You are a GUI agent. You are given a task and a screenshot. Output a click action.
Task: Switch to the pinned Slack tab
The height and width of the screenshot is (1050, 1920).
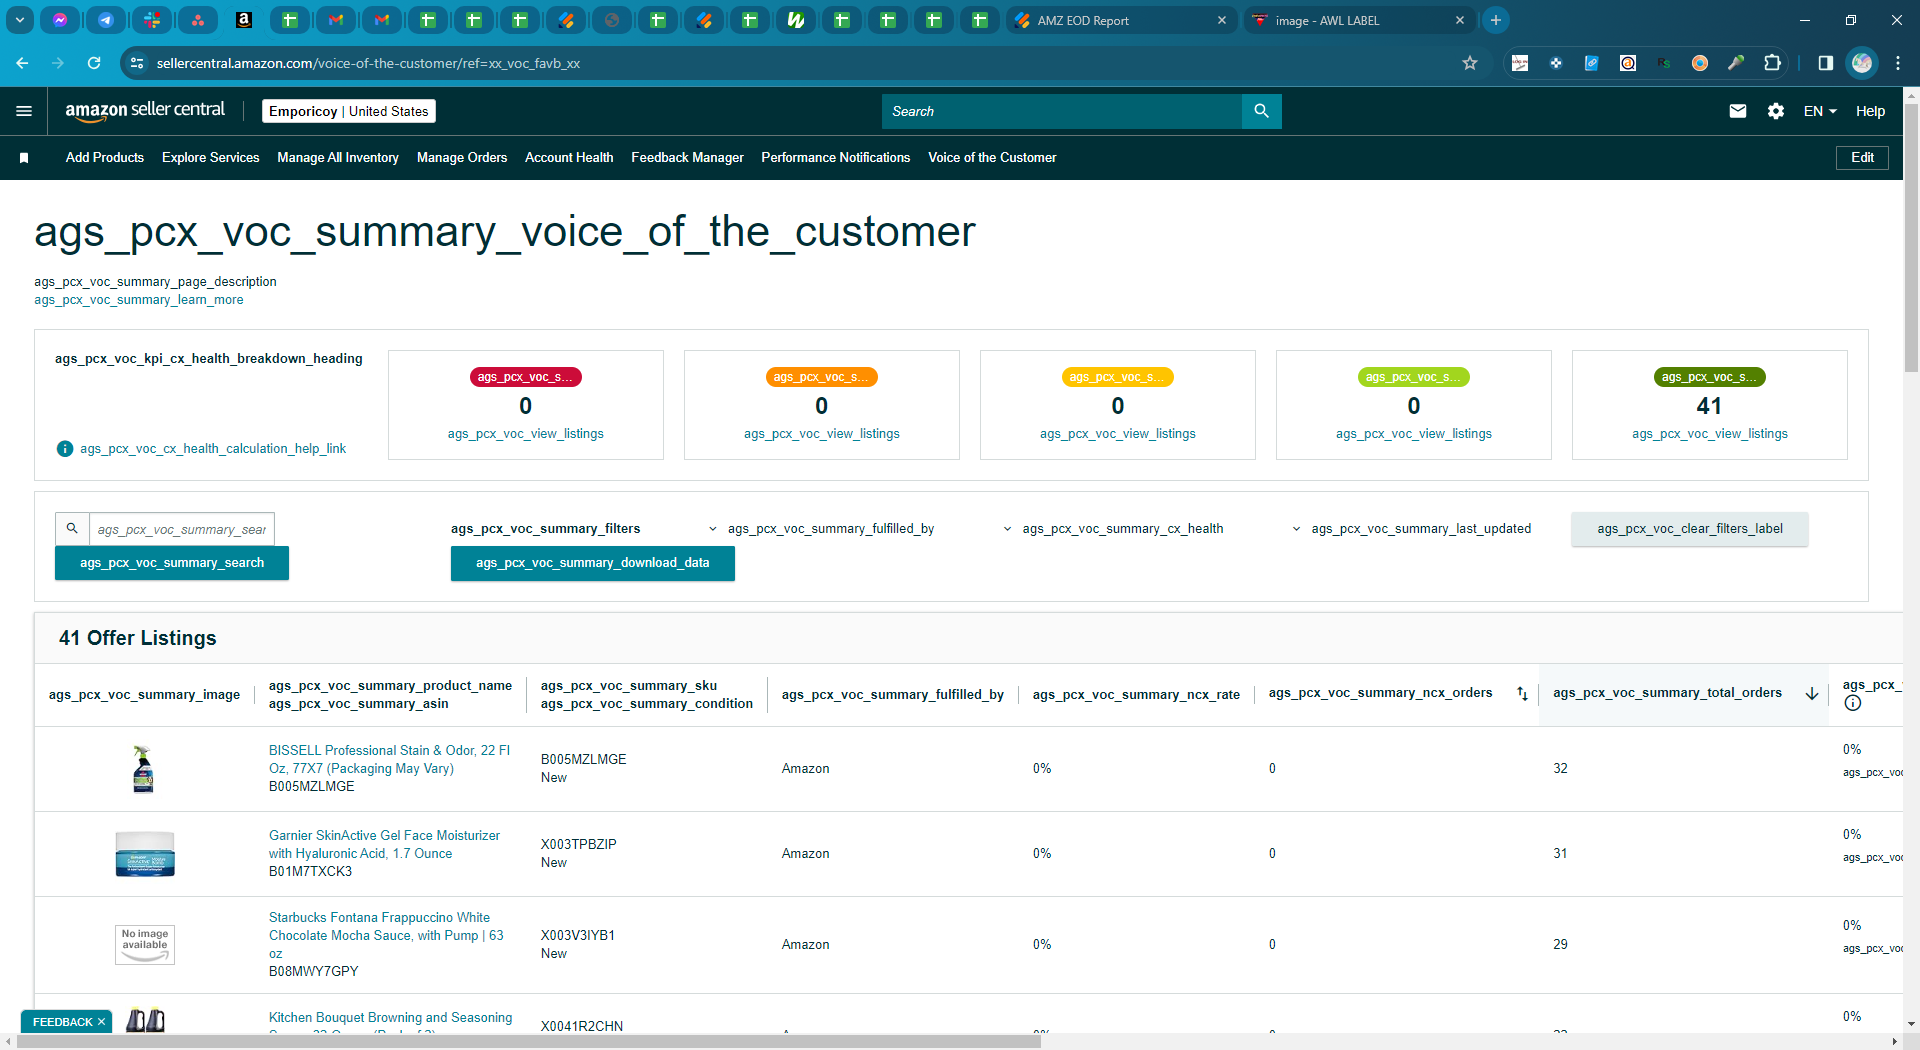[152, 20]
